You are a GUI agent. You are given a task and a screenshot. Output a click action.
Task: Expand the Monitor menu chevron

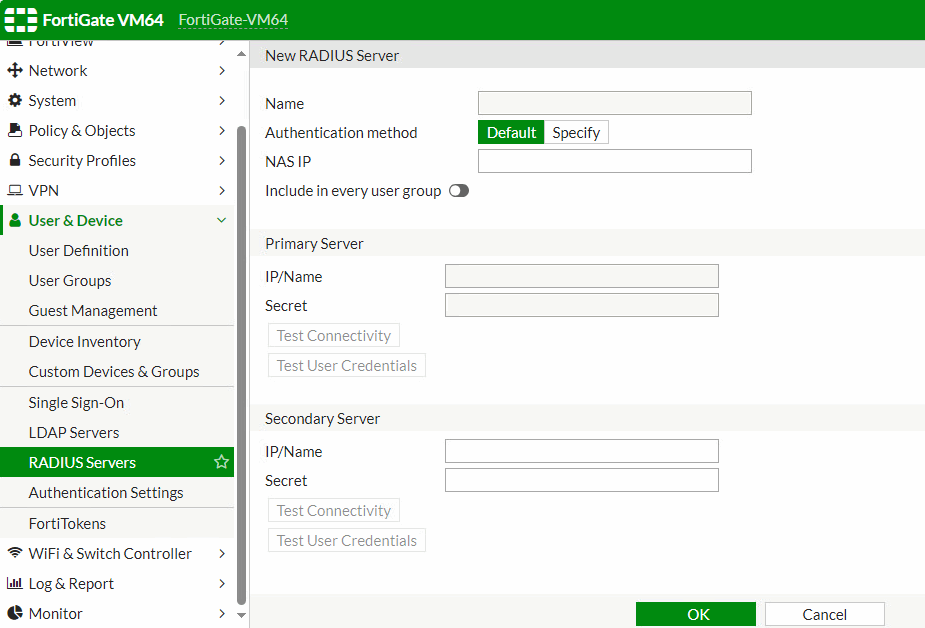pos(222,613)
